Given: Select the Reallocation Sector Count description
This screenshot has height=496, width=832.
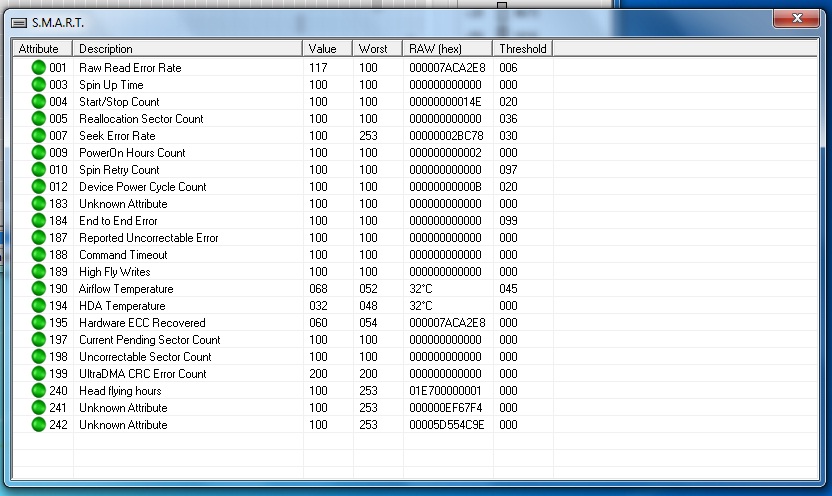Looking at the screenshot, I should (x=141, y=119).
